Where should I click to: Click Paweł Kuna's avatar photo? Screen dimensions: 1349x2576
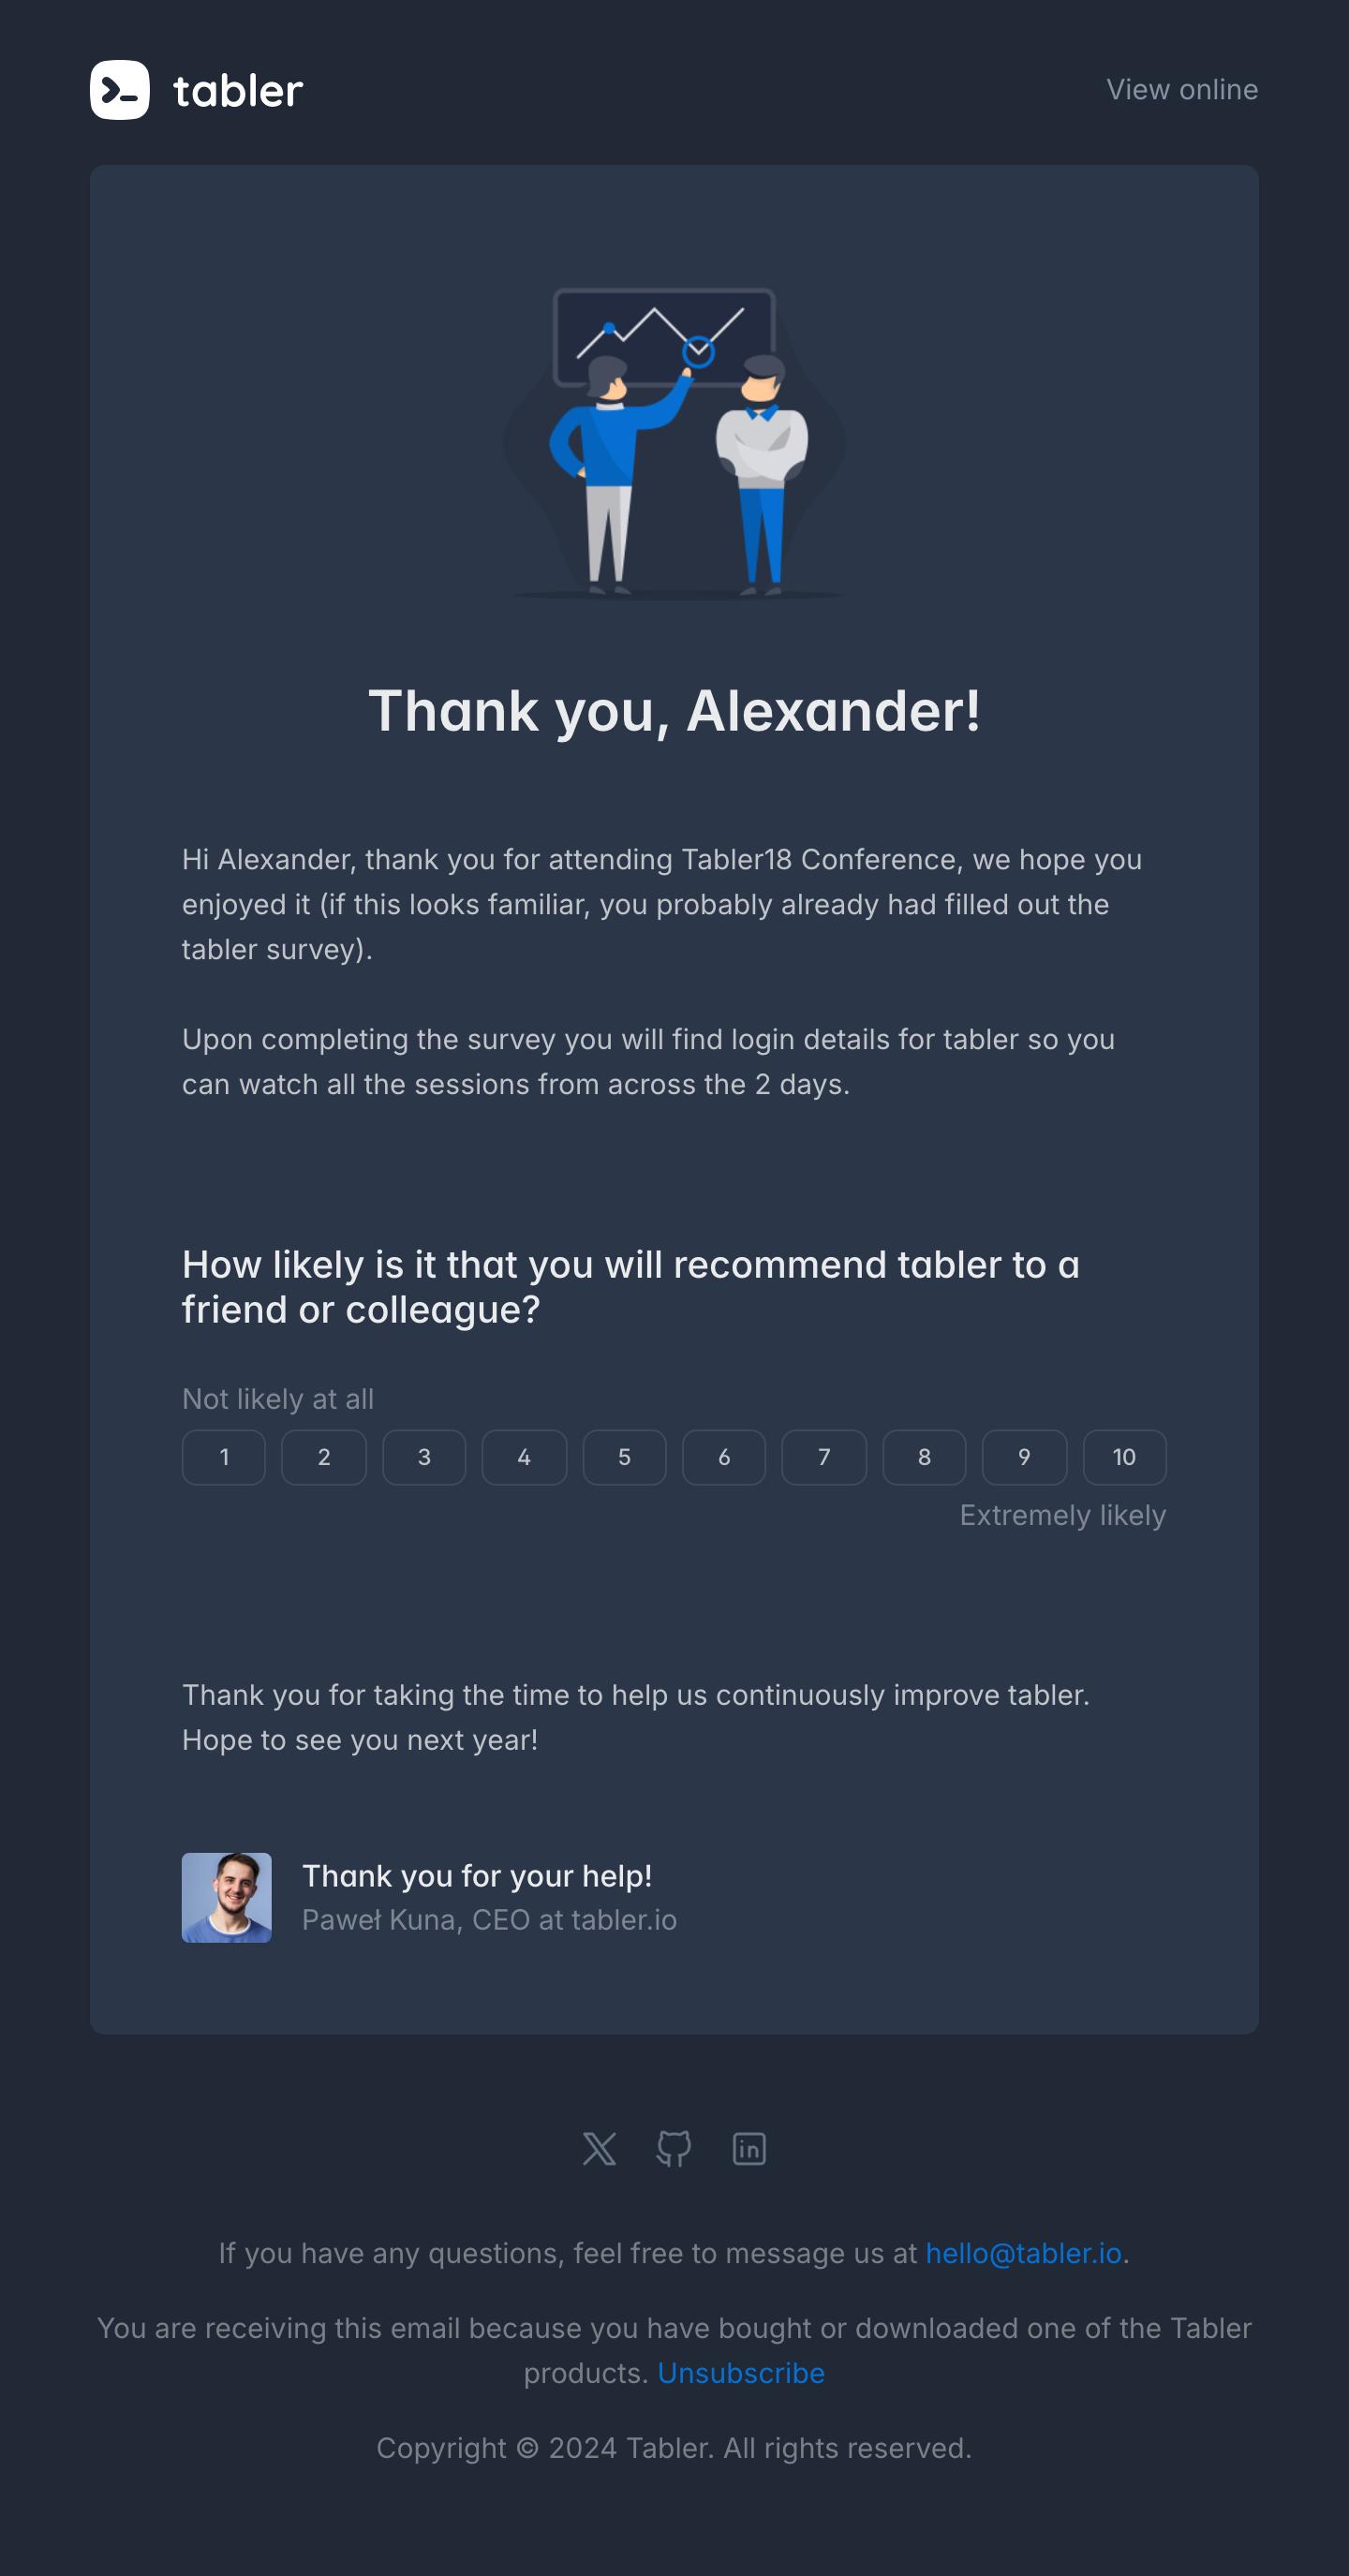coord(227,1897)
